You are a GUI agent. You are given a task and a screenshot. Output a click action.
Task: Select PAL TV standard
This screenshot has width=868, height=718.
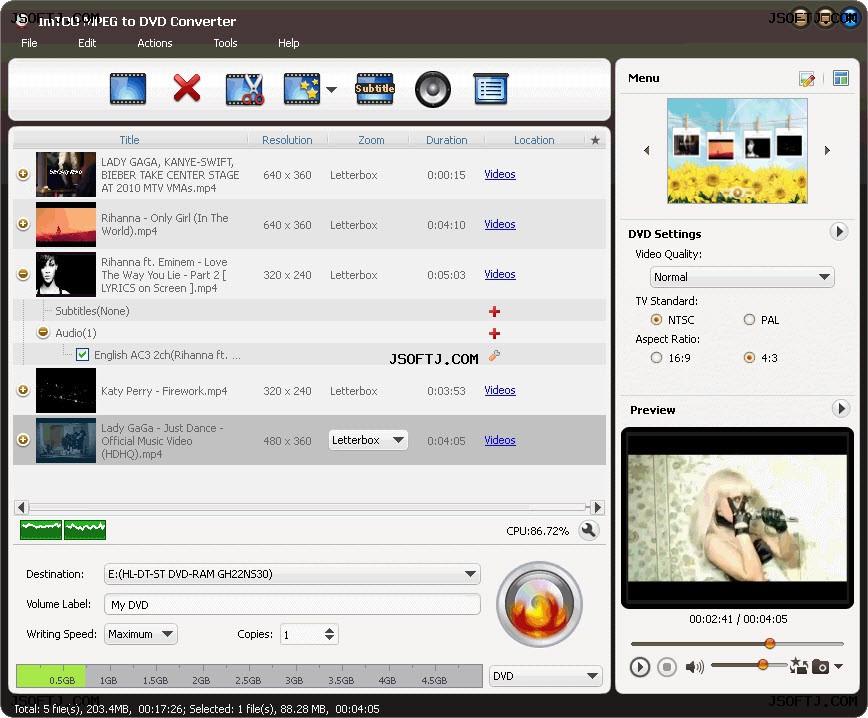pyautogui.click(x=750, y=320)
